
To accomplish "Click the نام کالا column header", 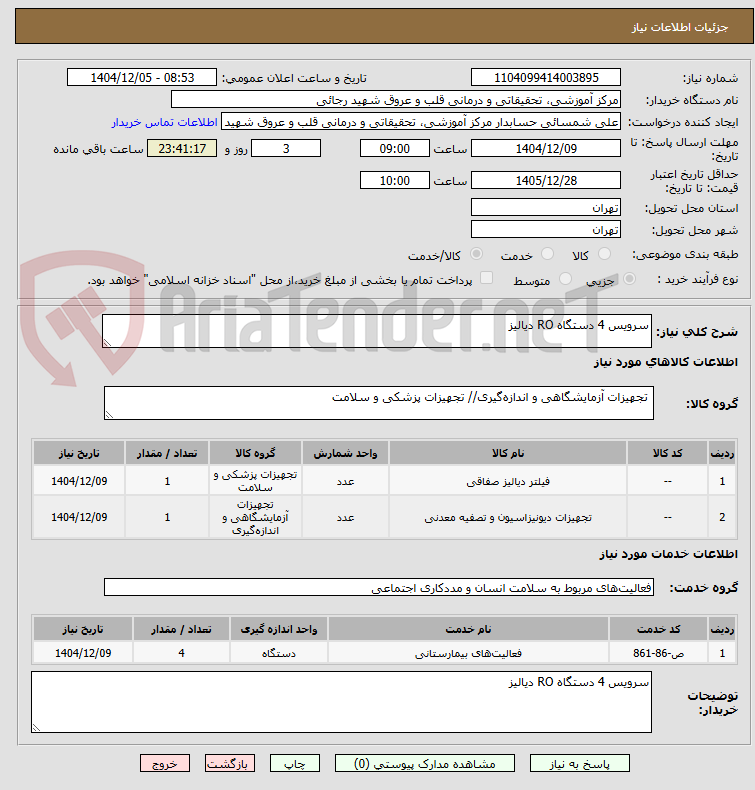I will [508, 453].
